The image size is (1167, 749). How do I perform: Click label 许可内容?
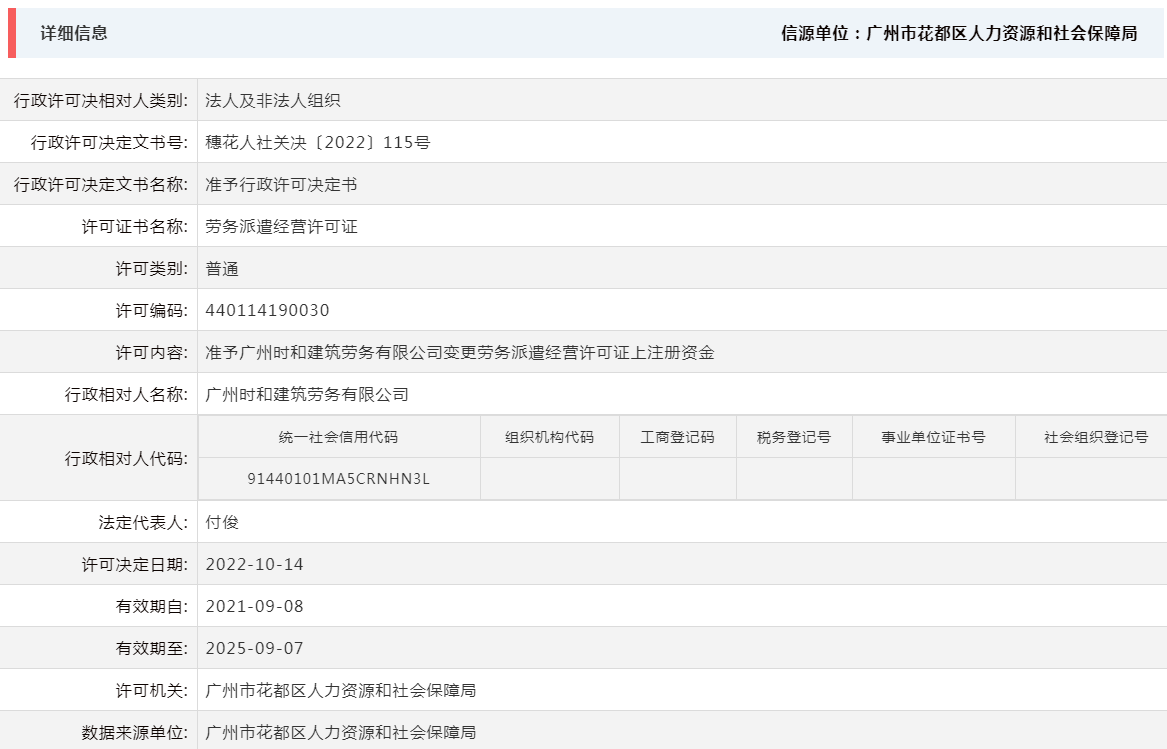[152, 352]
